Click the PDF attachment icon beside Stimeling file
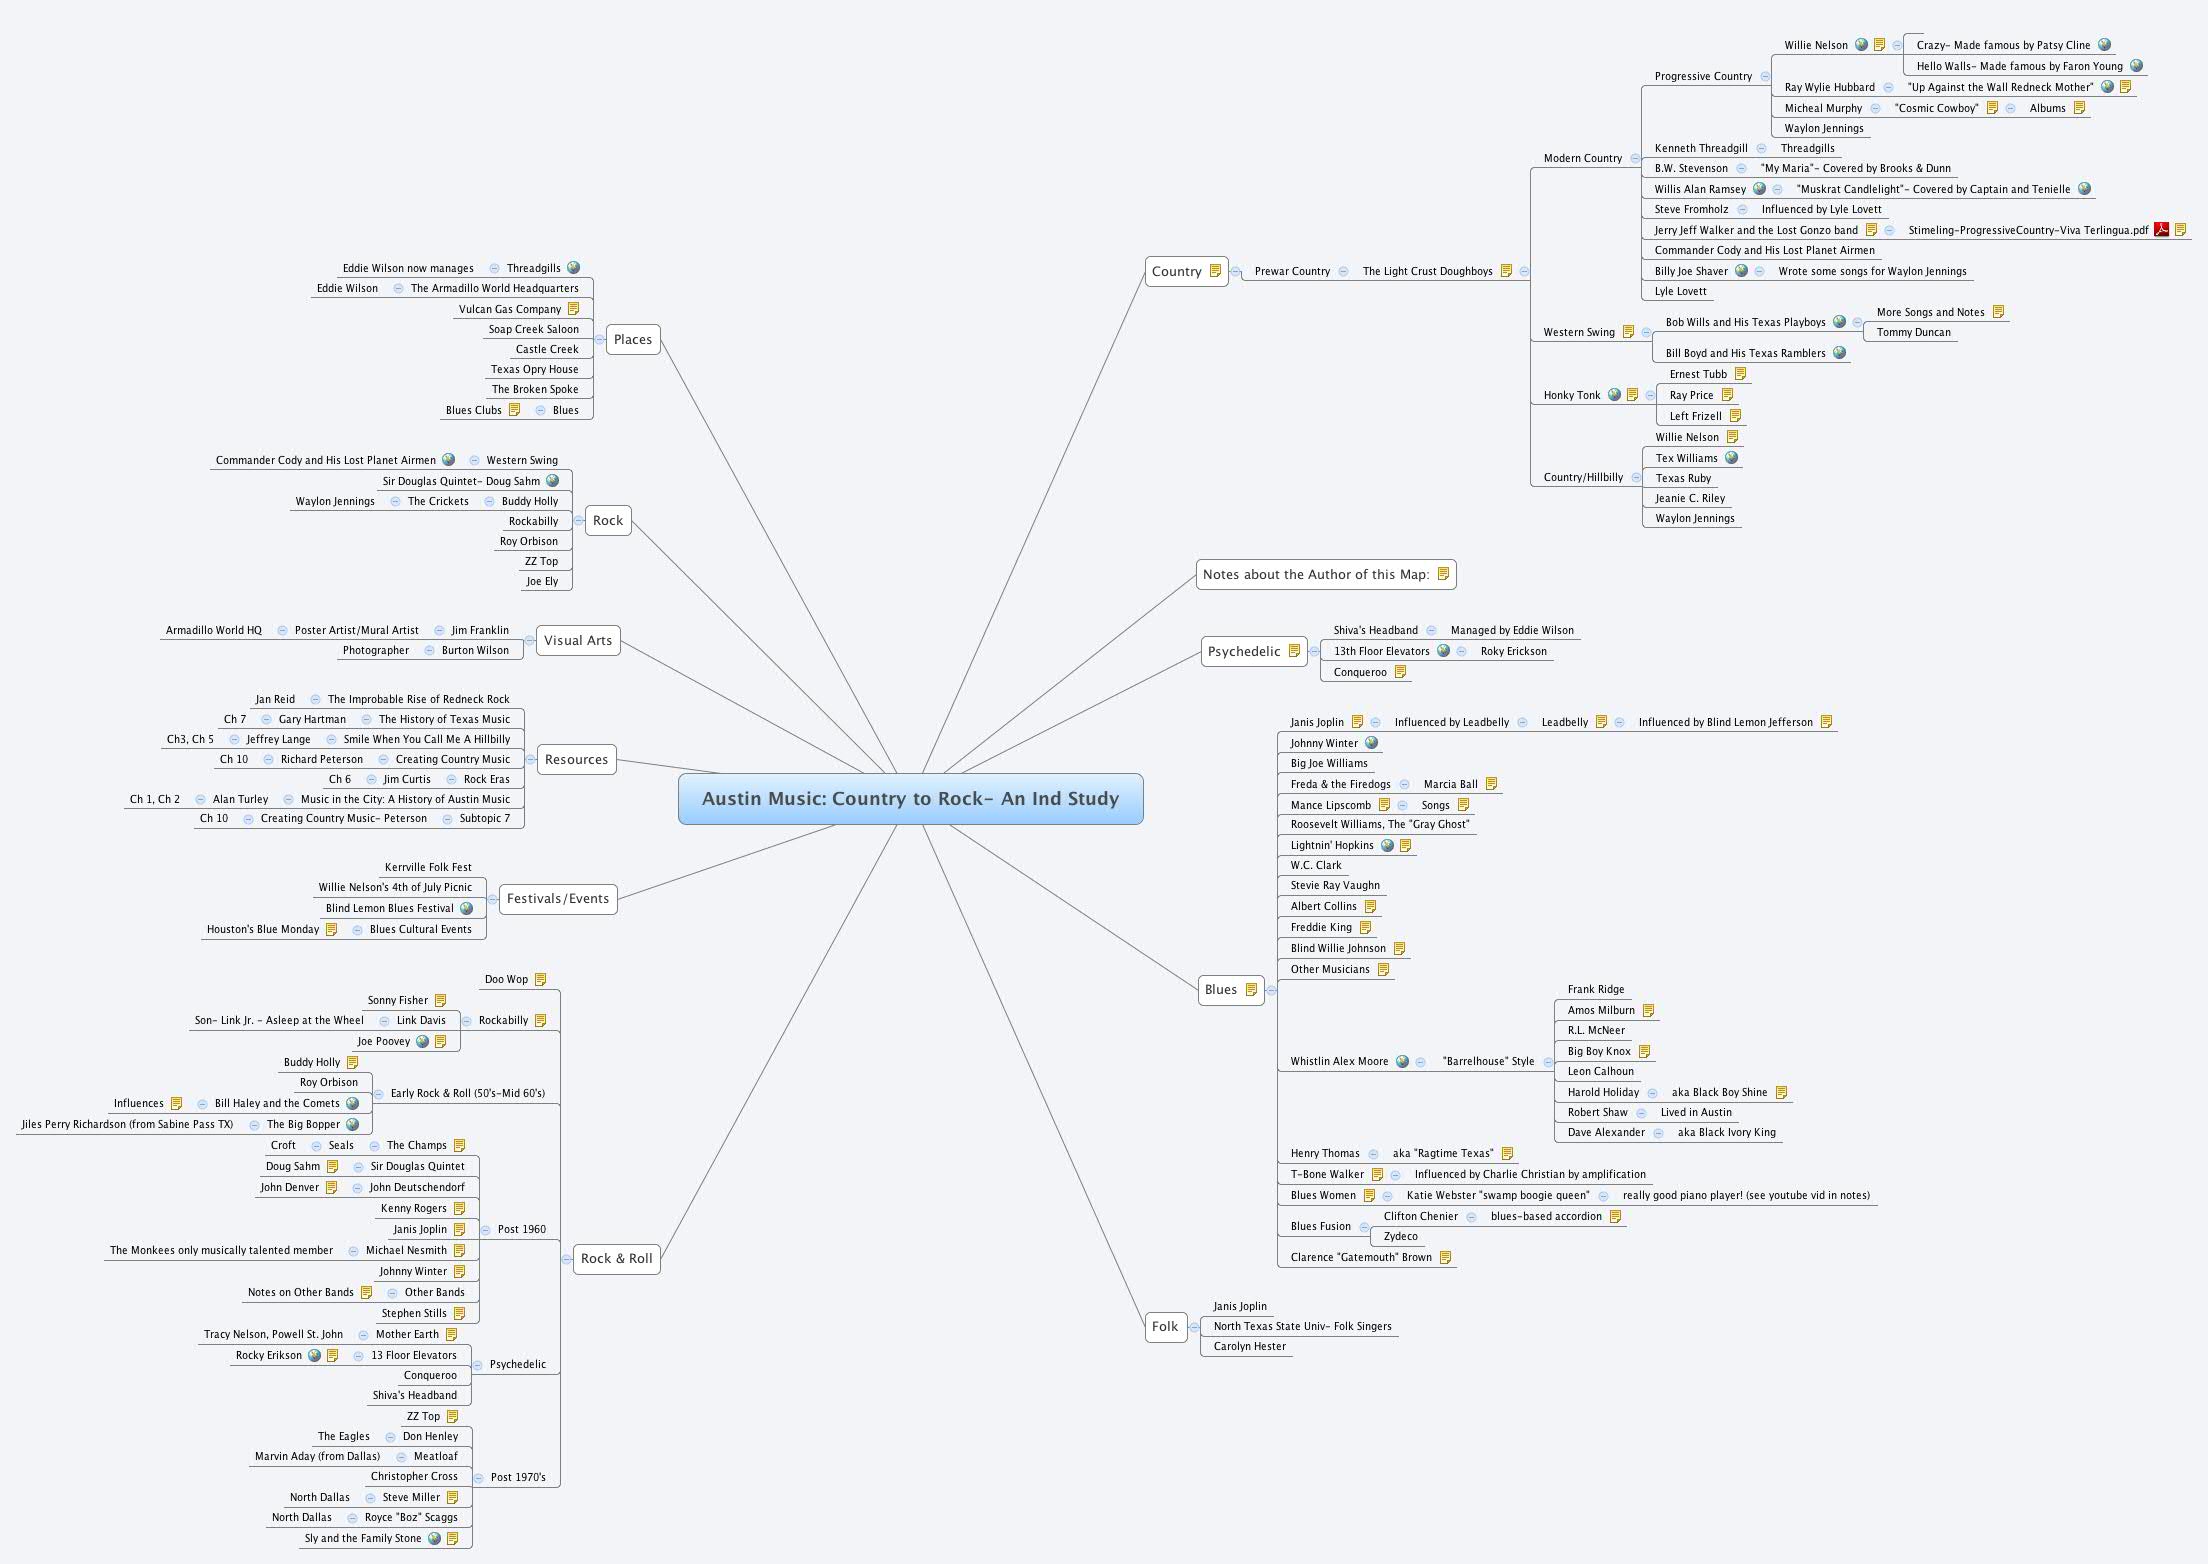The height and width of the screenshot is (1564, 2208). pos(2162,230)
